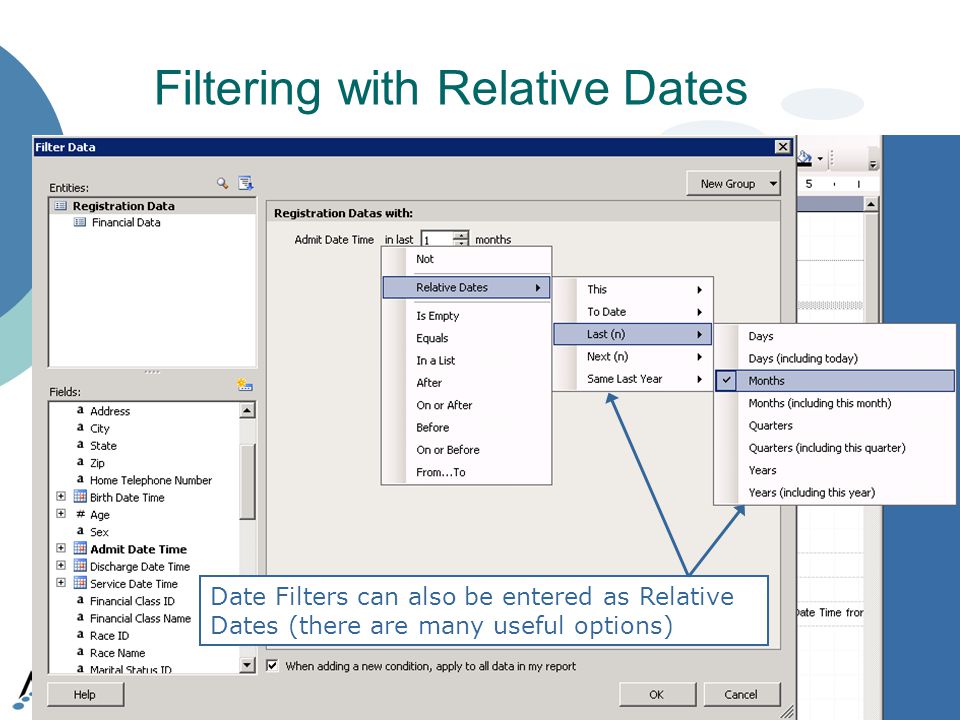
Task: Click the search entities magnifier icon
Action: (x=222, y=183)
